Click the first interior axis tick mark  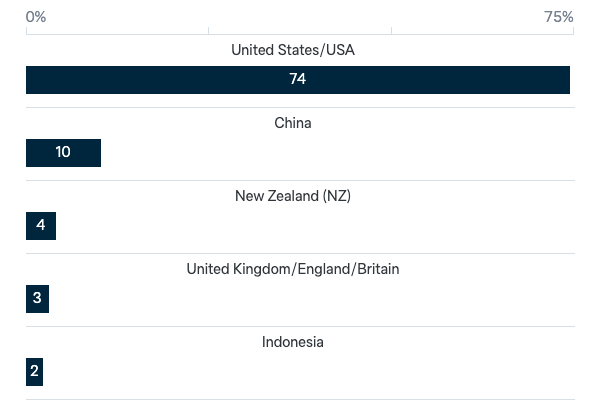point(209,31)
